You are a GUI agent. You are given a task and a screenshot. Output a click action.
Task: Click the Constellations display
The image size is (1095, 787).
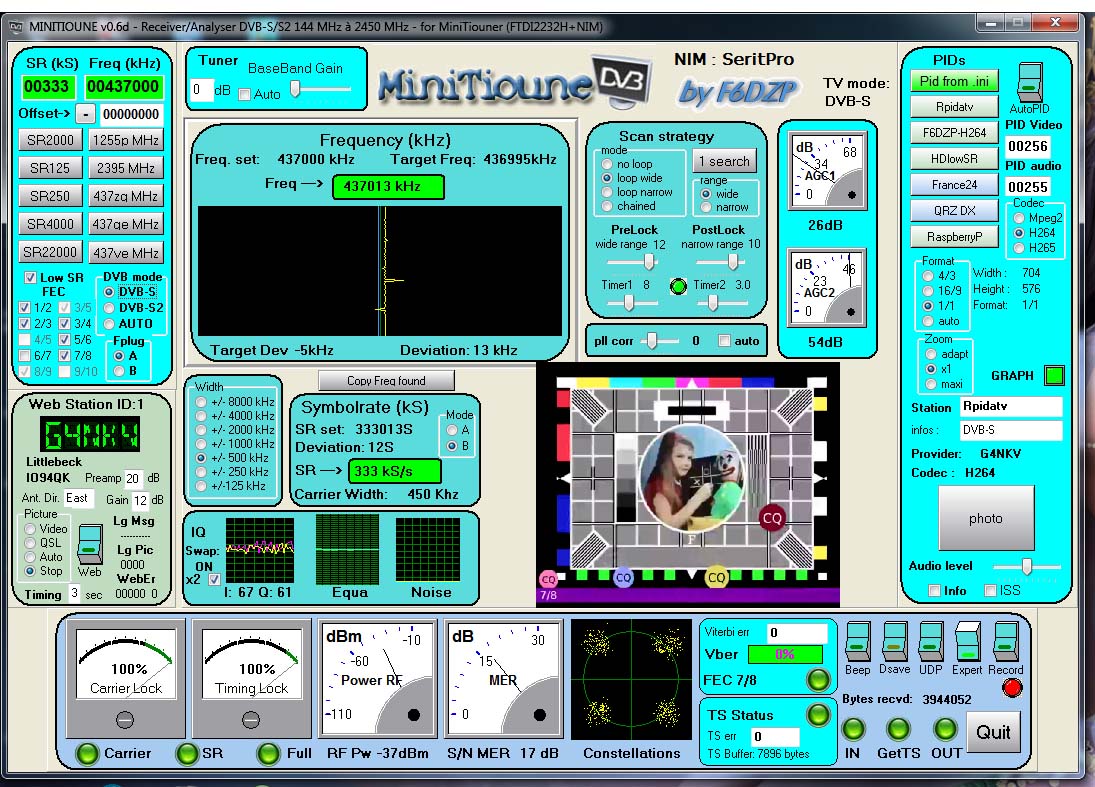point(631,679)
